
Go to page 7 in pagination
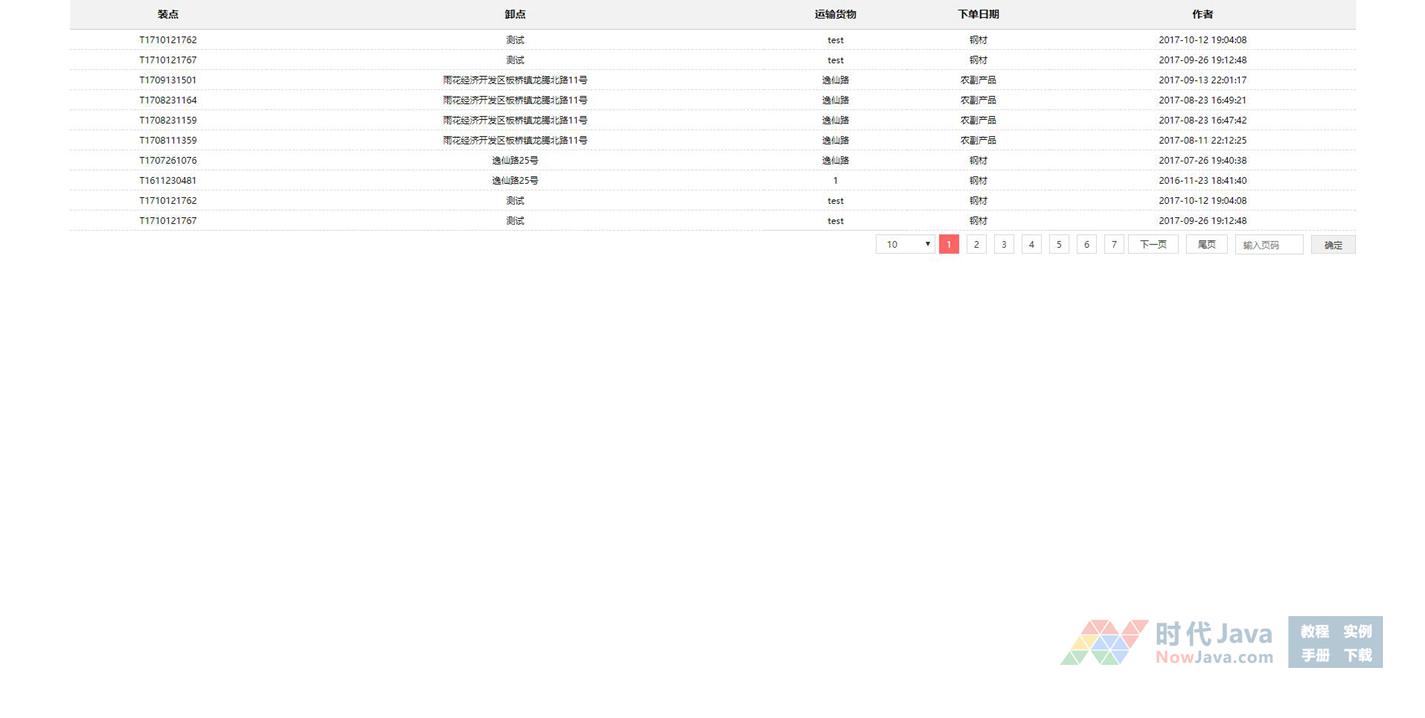[x=1114, y=244]
